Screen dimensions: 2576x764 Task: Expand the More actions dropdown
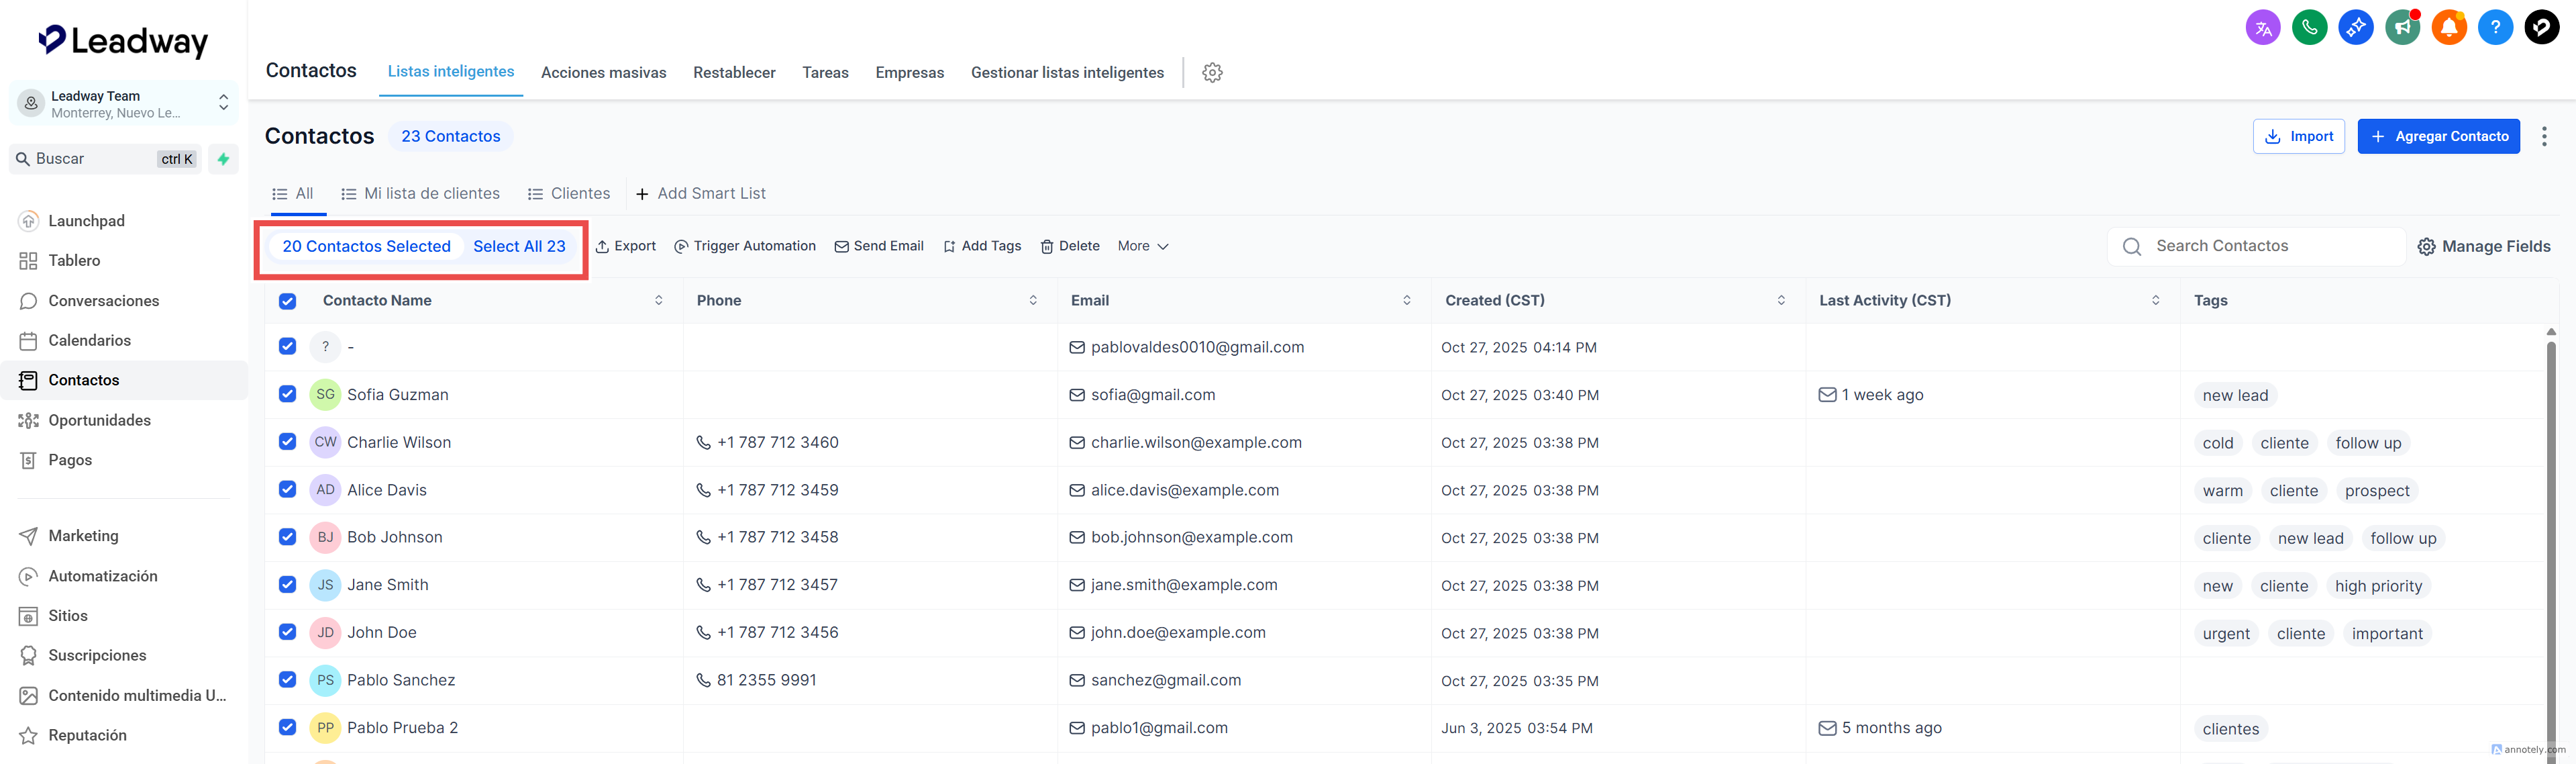pos(1142,246)
